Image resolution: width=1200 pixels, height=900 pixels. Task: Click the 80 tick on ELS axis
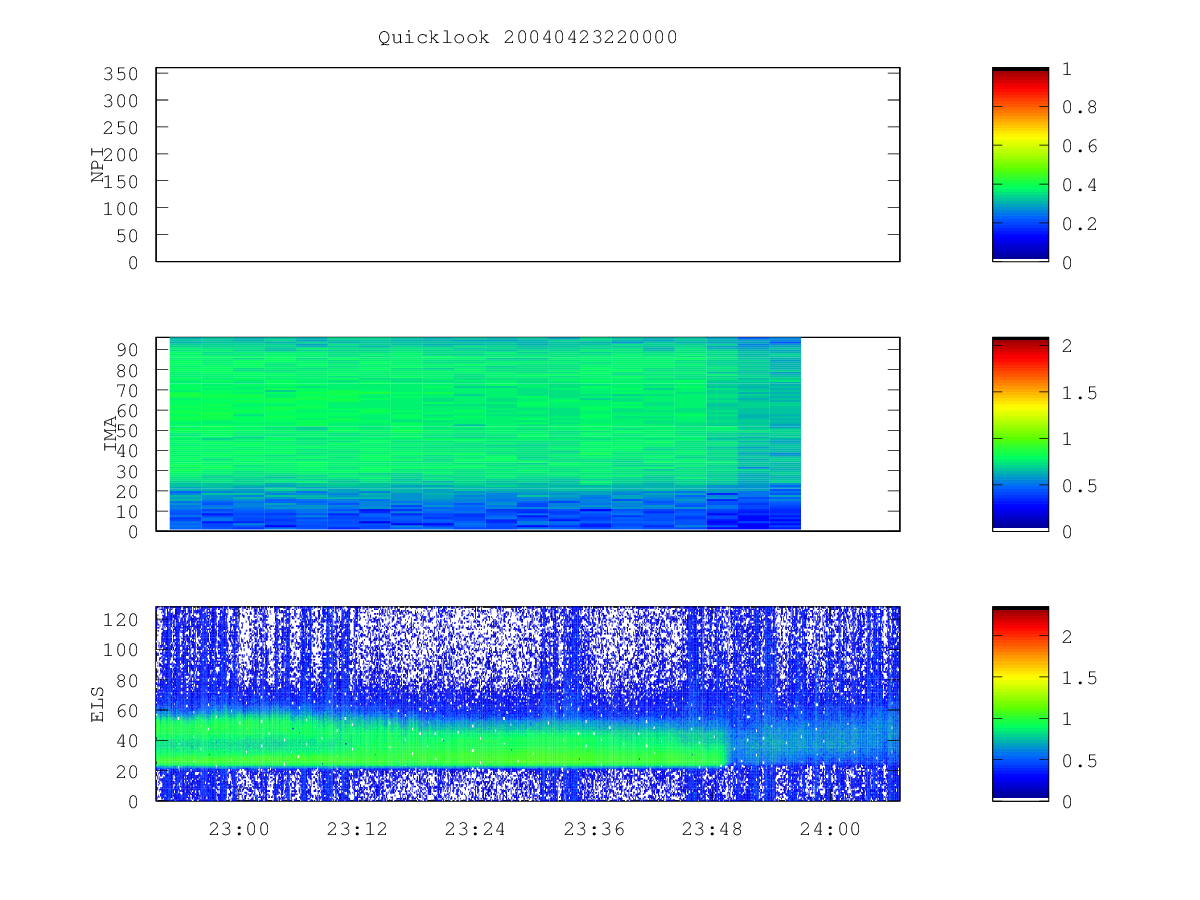pos(127,680)
